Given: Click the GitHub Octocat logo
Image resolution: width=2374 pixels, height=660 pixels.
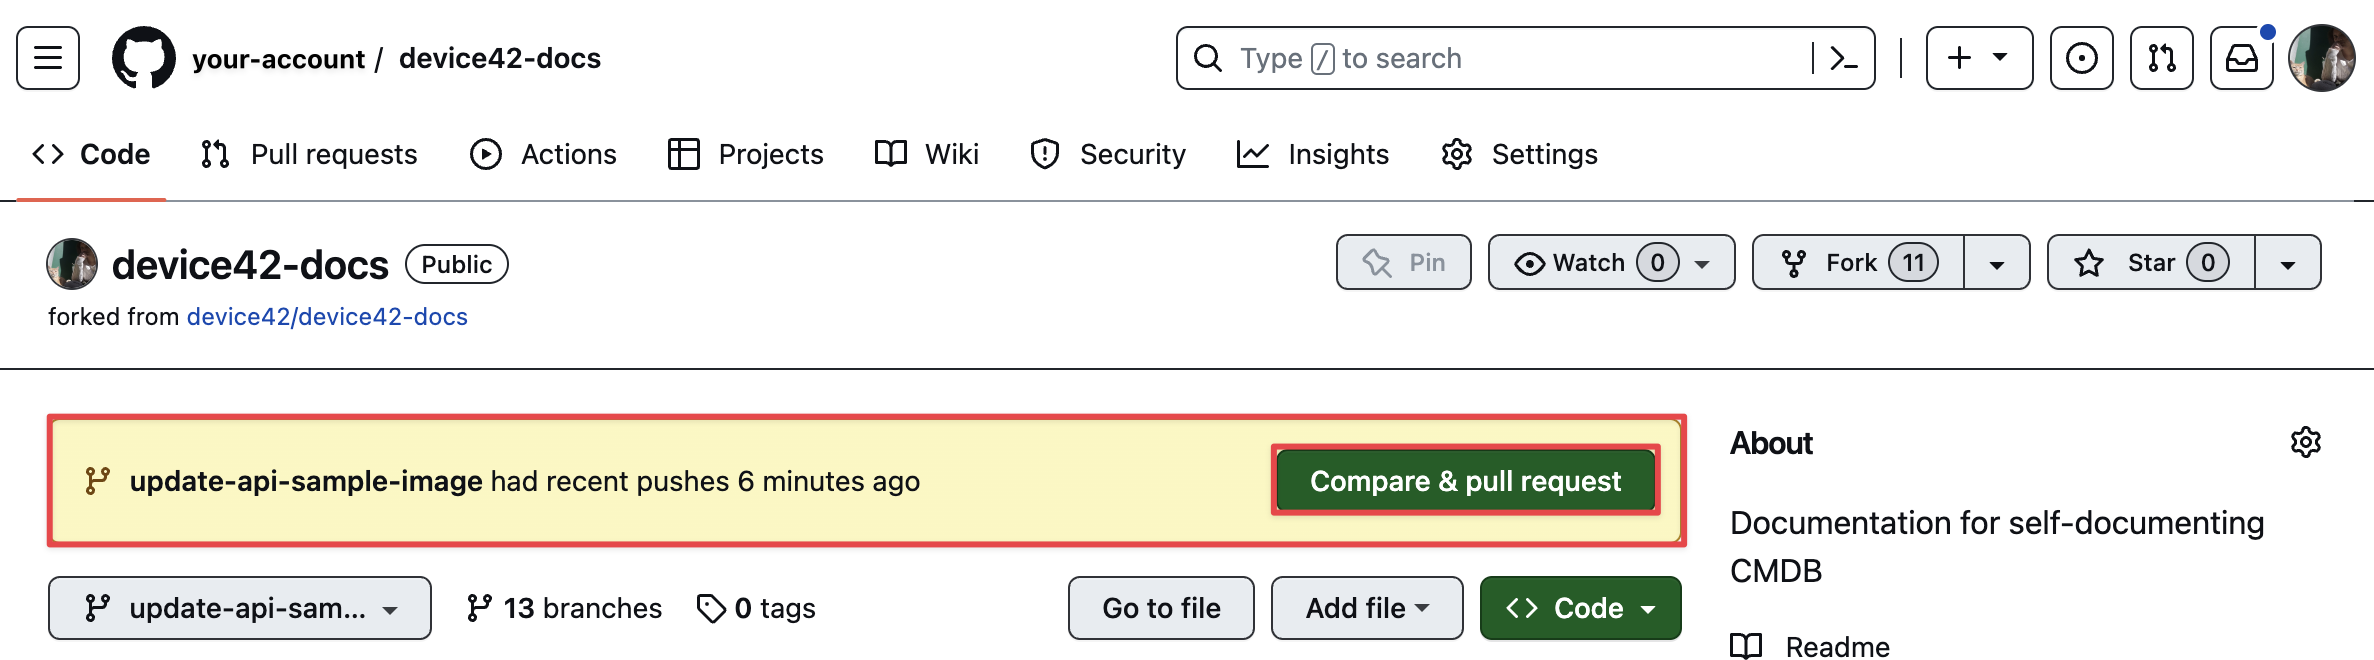Looking at the screenshot, I should coord(144,58).
